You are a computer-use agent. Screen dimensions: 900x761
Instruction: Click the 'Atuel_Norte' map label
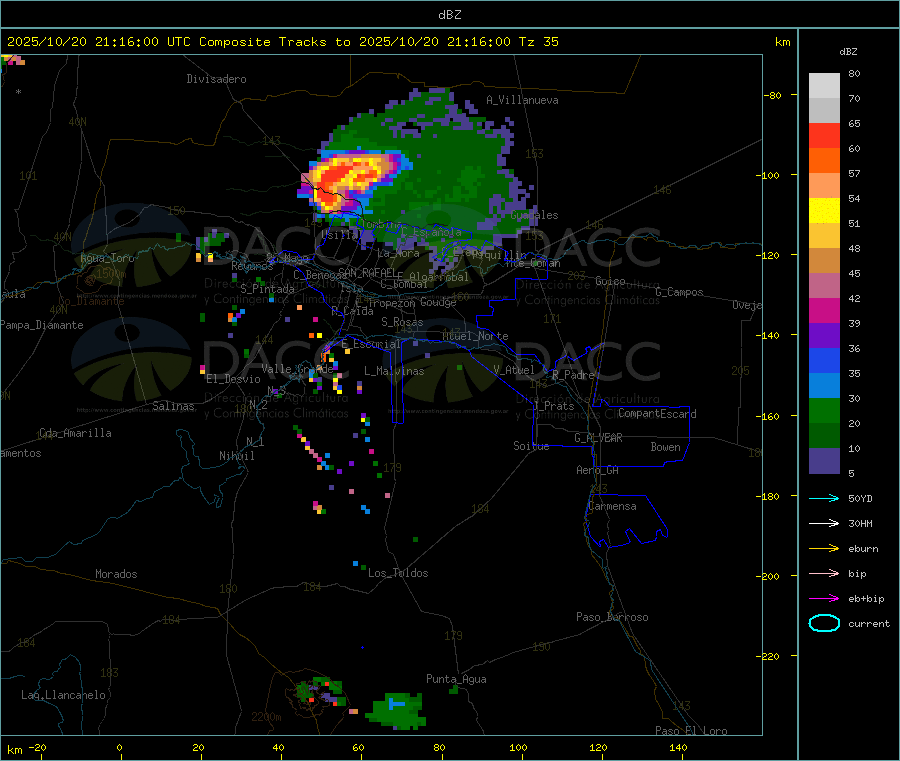point(475,336)
